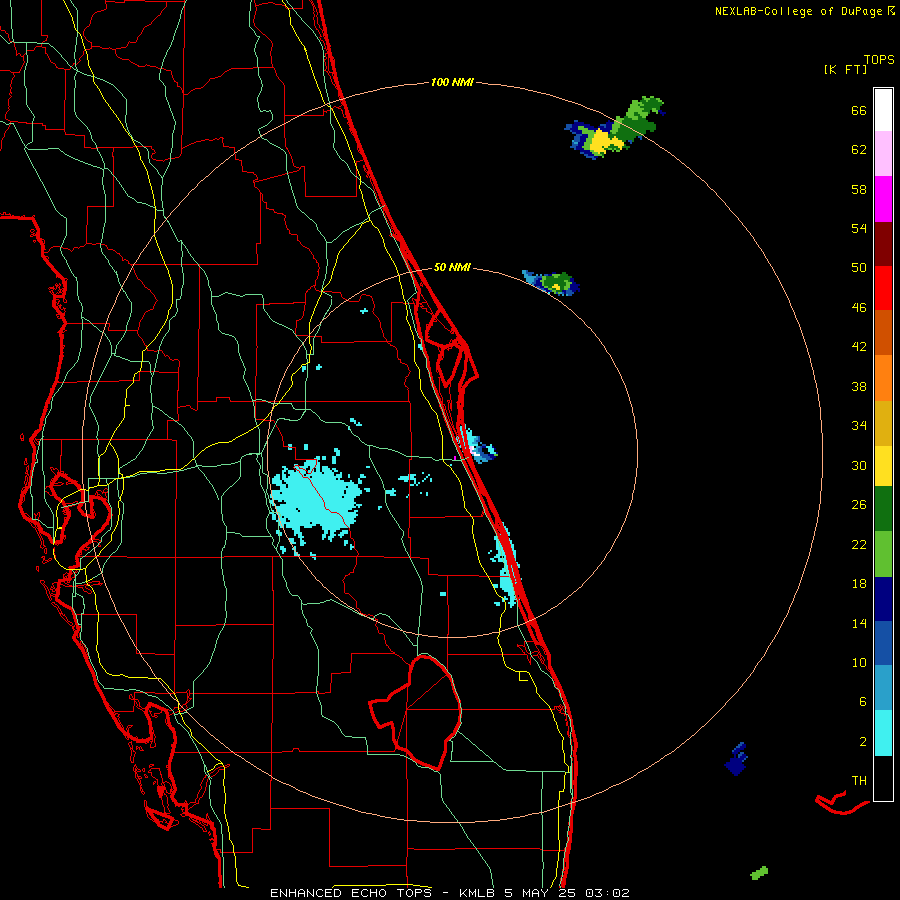Click the legend value 34
Screen dimensions: 900x900
click(859, 426)
